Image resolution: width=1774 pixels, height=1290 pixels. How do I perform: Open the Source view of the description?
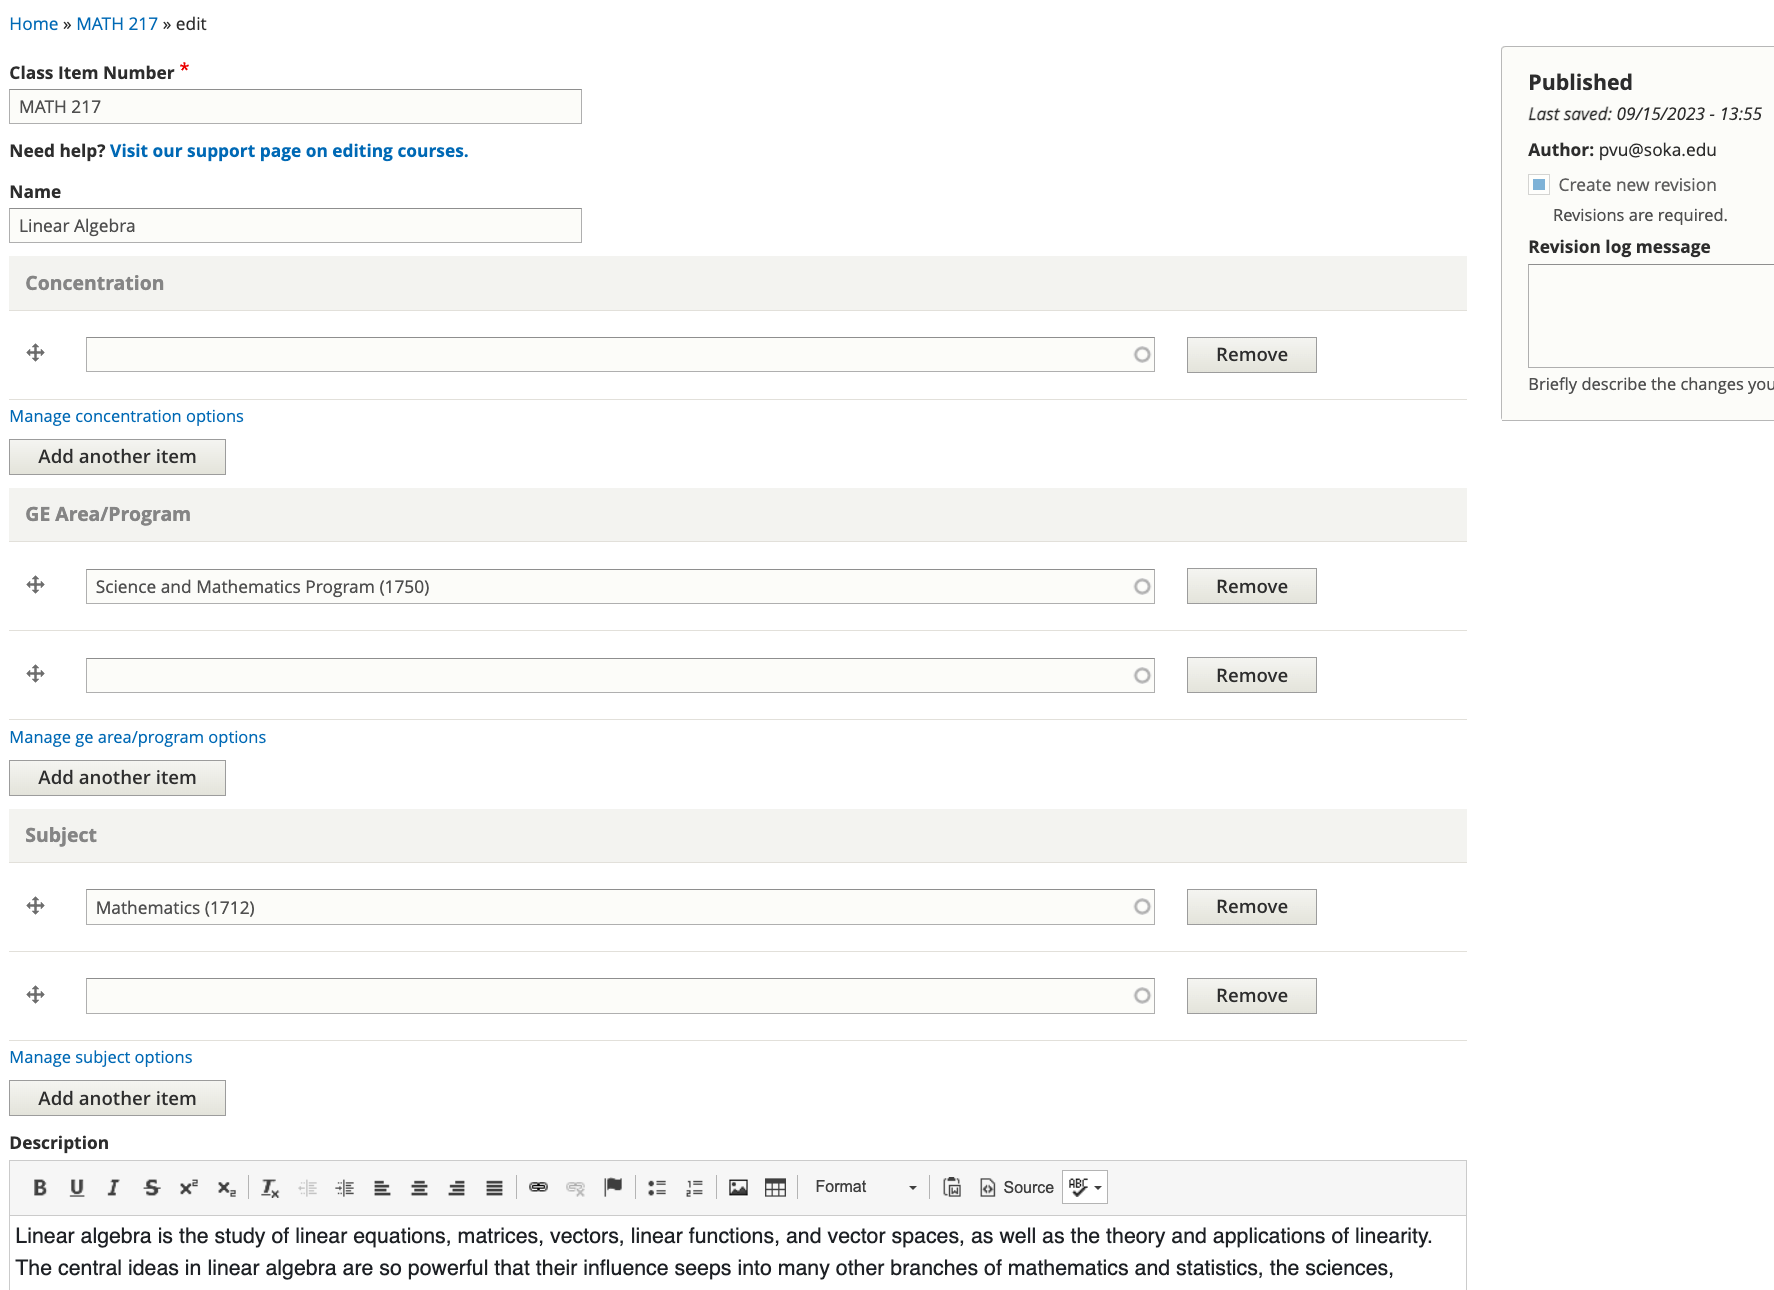point(1016,1187)
